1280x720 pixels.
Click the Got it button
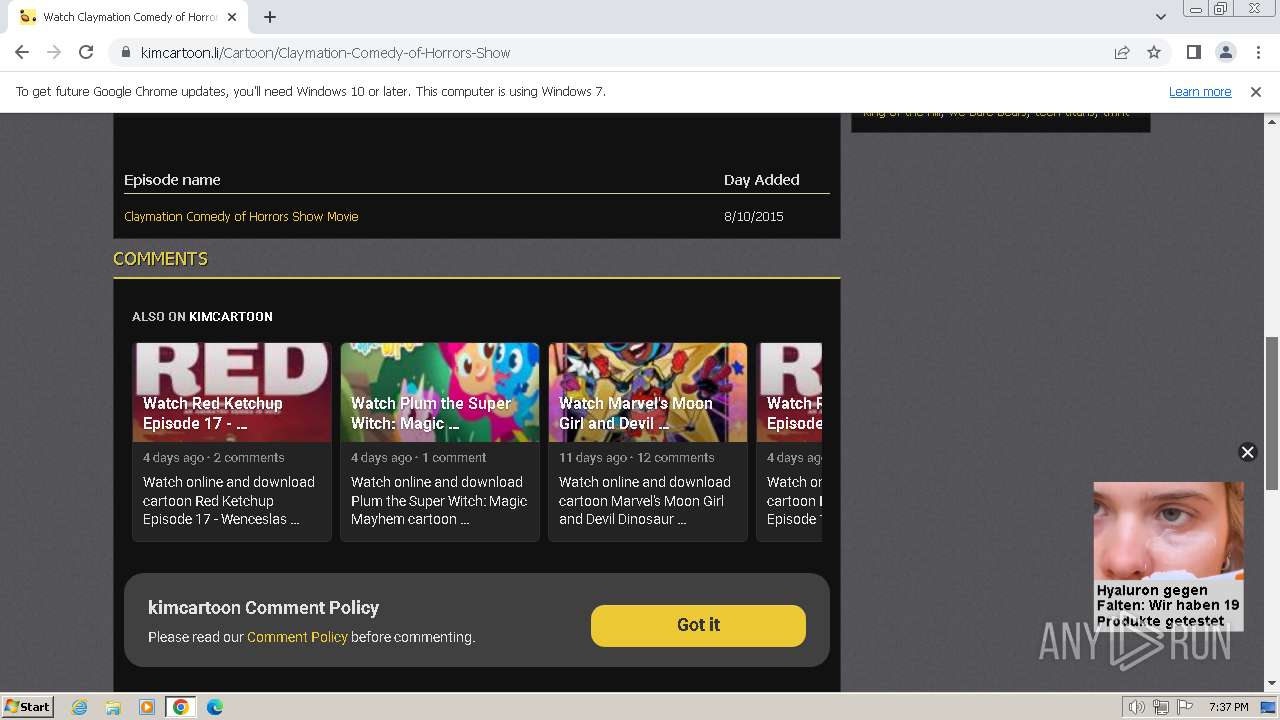click(x=698, y=625)
